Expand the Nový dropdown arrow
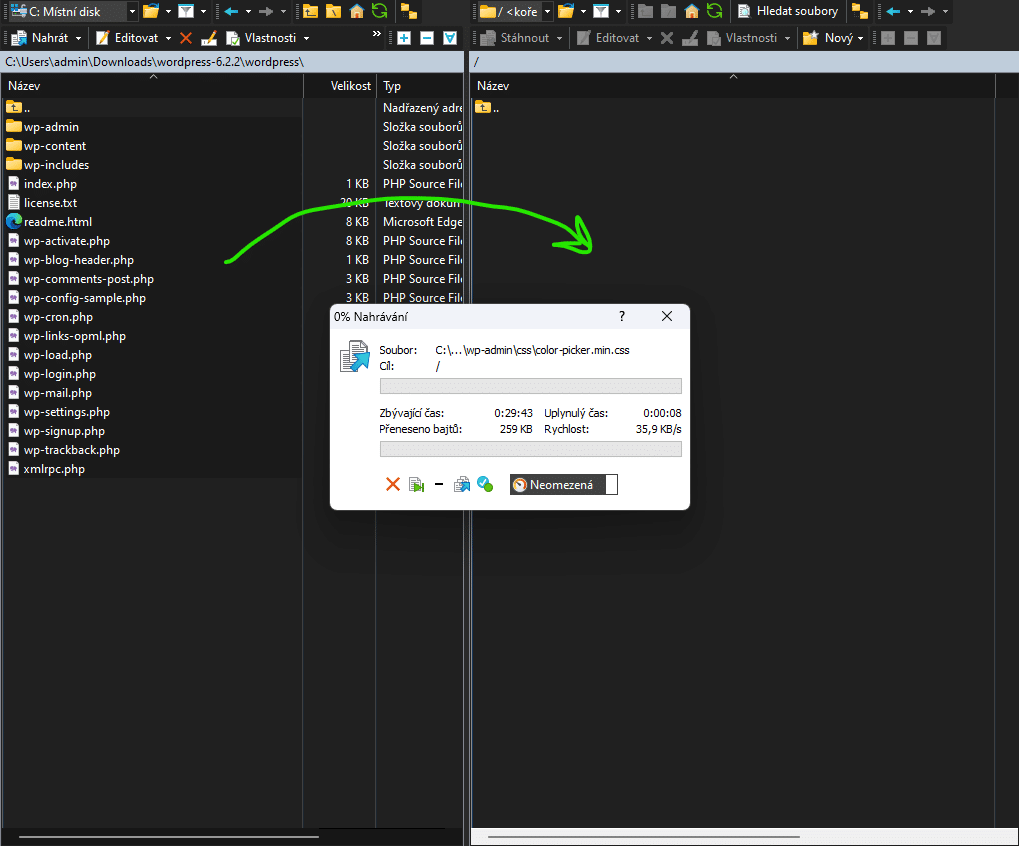This screenshot has width=1019, height=846. pos(860,38)
